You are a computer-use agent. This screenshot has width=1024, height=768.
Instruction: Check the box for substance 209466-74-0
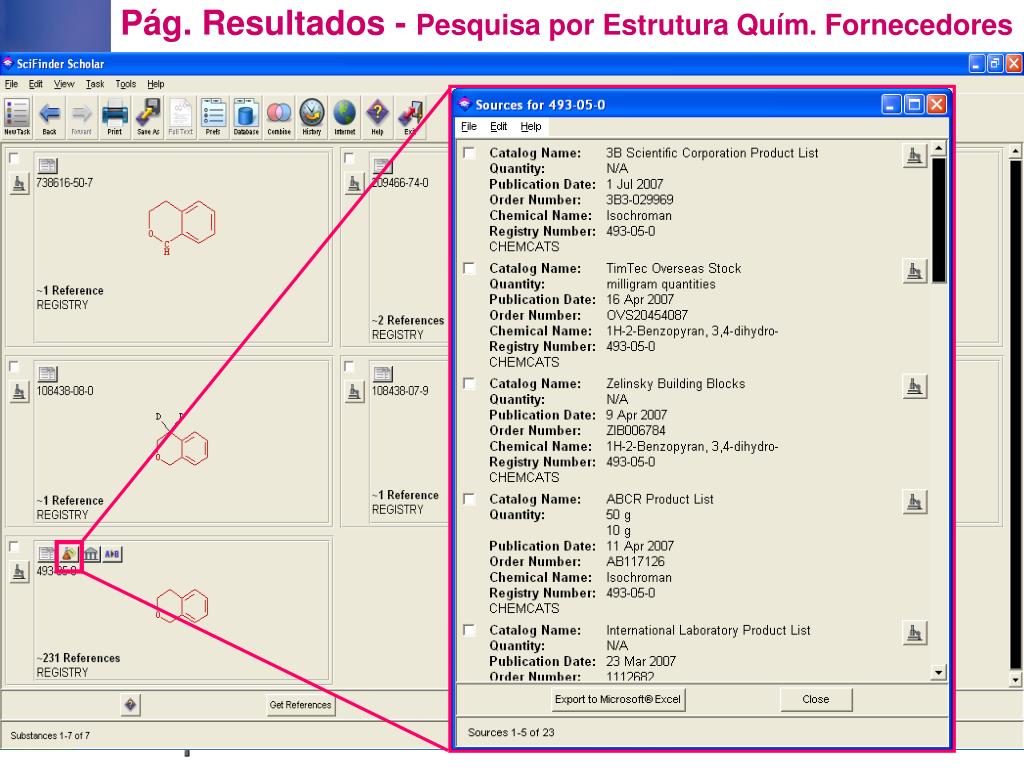[x=349, y=158]
